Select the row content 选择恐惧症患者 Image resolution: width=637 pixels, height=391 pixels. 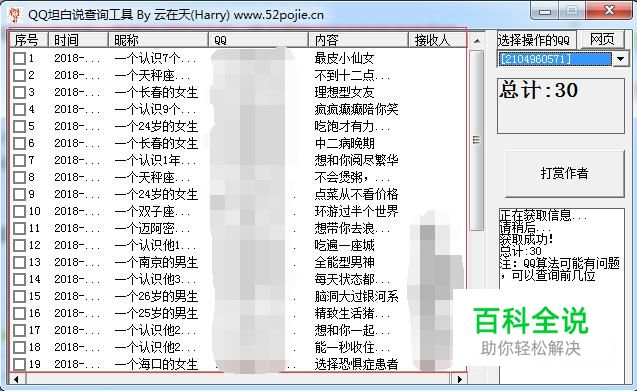(x=356, y=364)
